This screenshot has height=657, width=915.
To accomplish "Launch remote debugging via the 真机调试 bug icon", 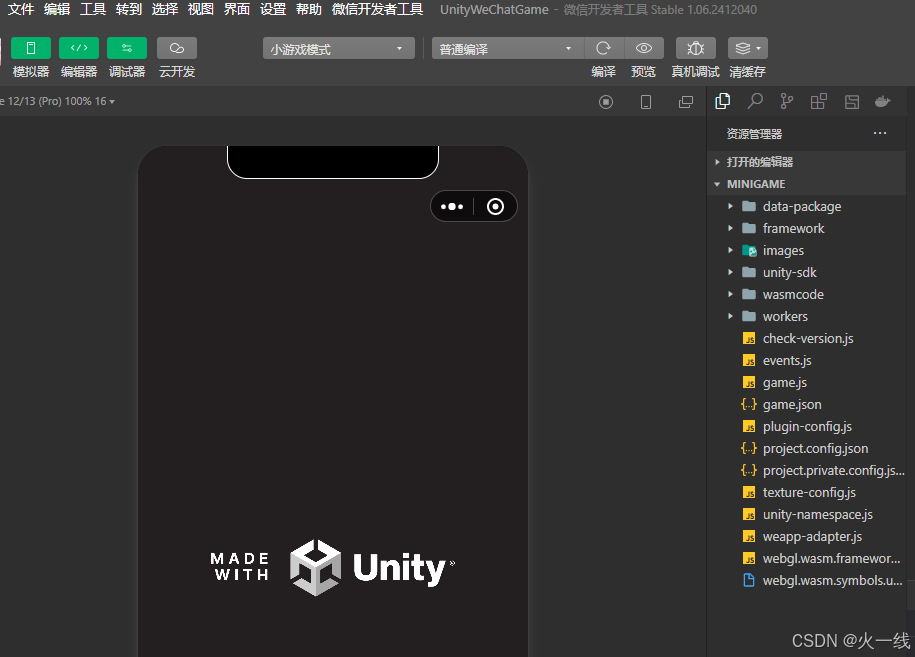I will 695,47.
